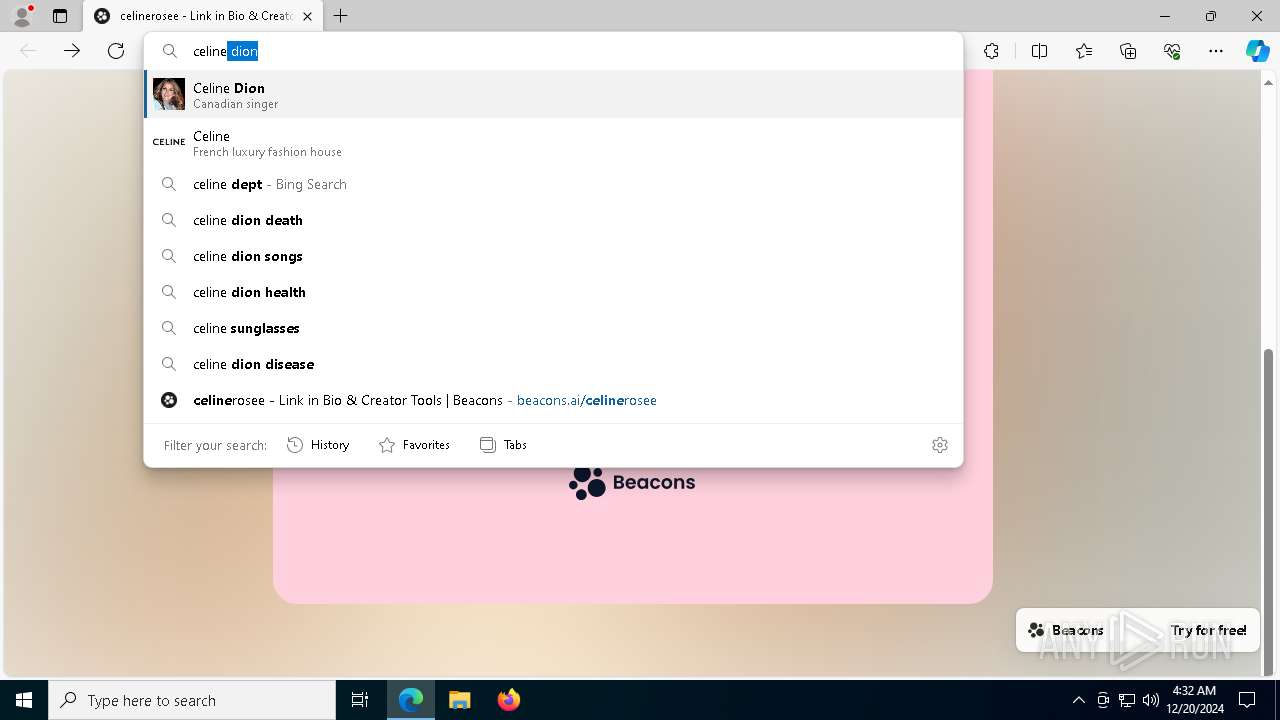Filter search by Tabs
This screenshot has width=1280, height=720.
[503, 445]
